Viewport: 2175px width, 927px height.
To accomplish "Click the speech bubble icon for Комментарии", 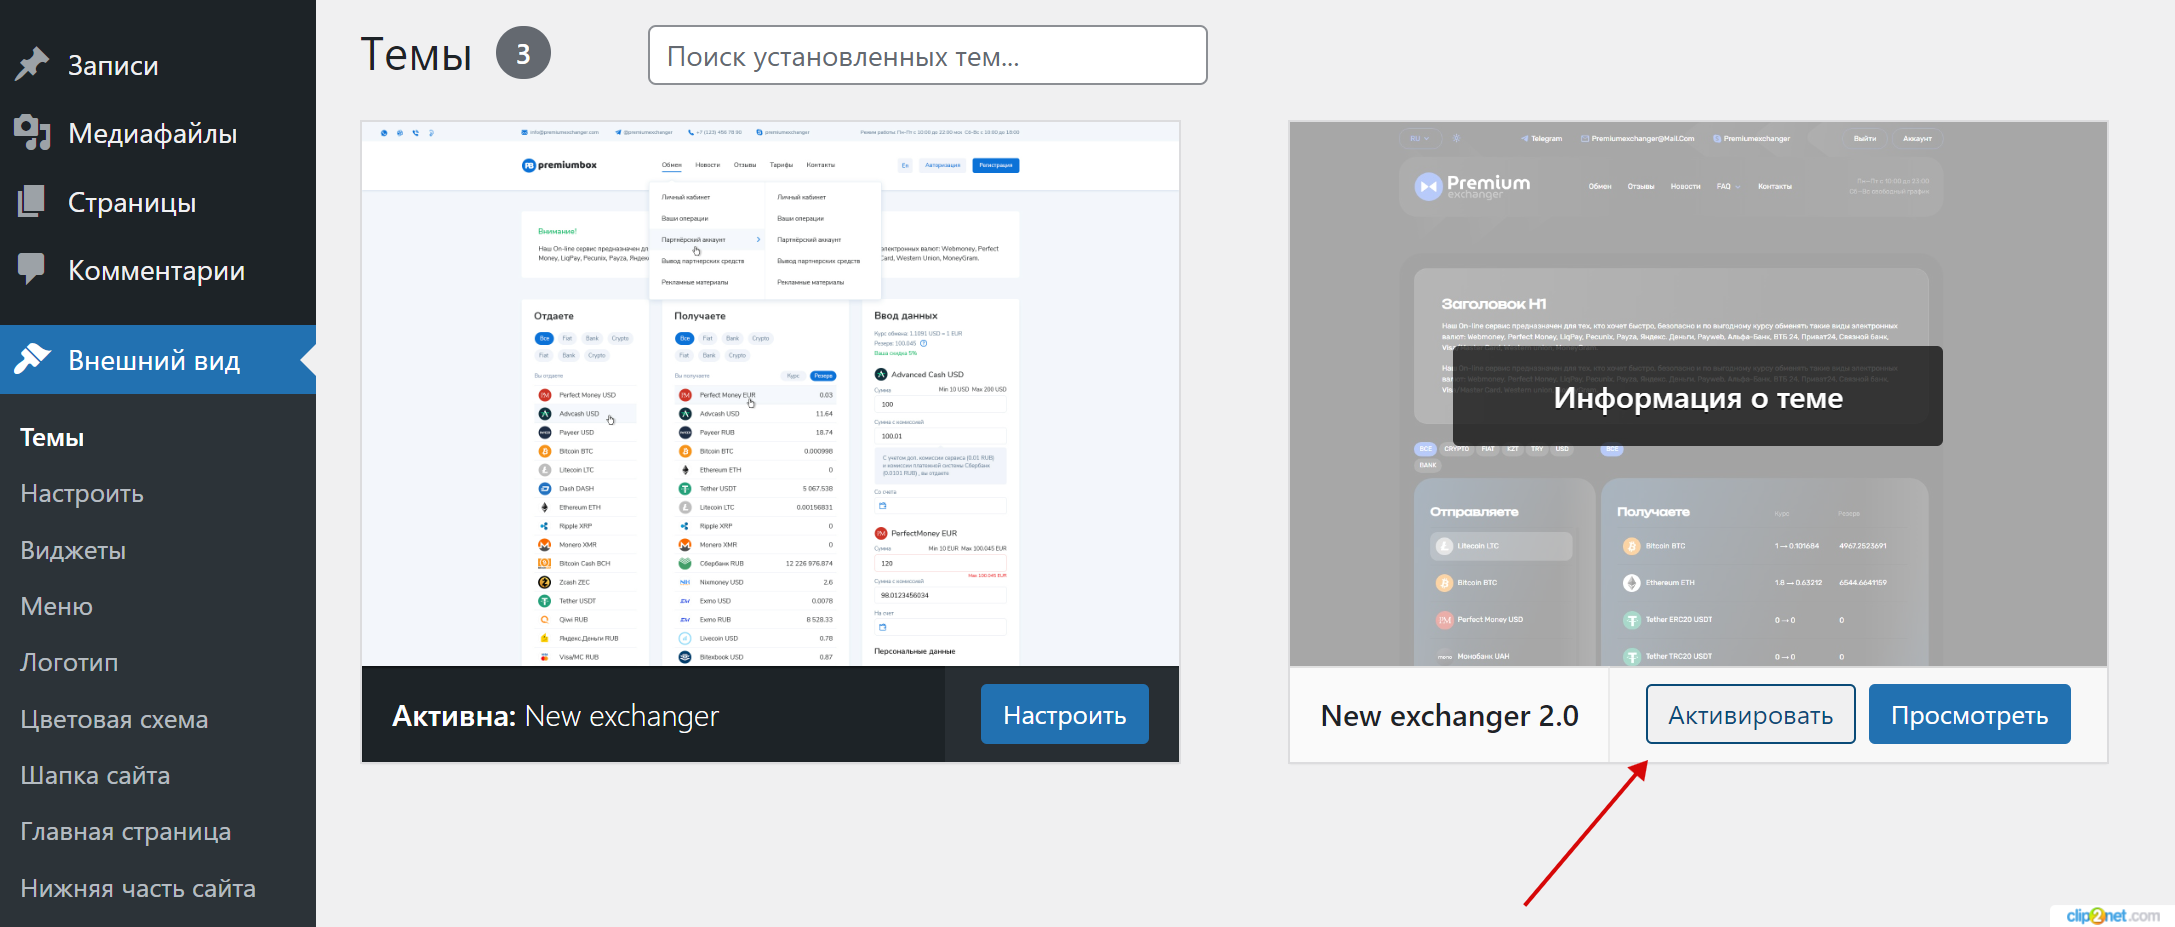I will pyautogui.click(x=32, y=268).
